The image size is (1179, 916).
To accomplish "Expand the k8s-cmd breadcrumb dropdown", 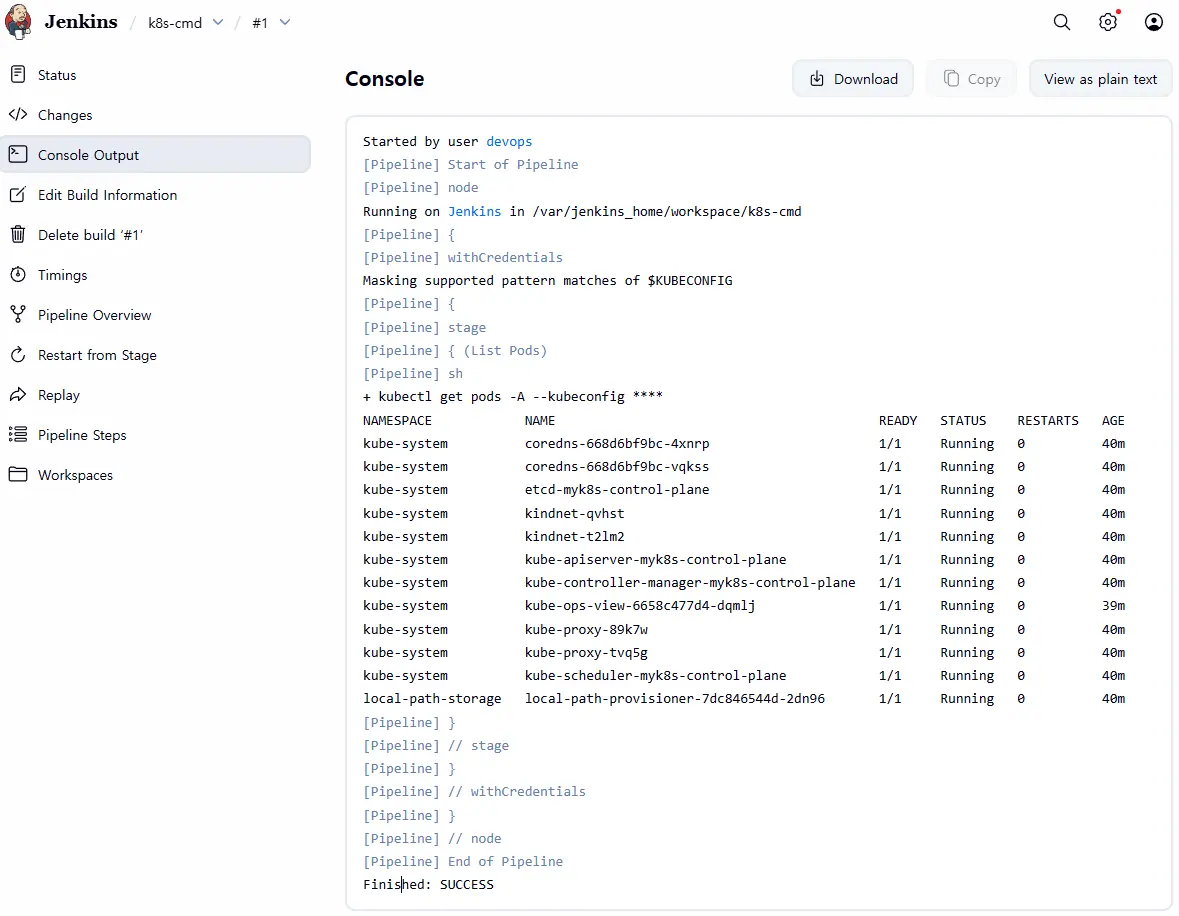I will click(x=219, y=23).
